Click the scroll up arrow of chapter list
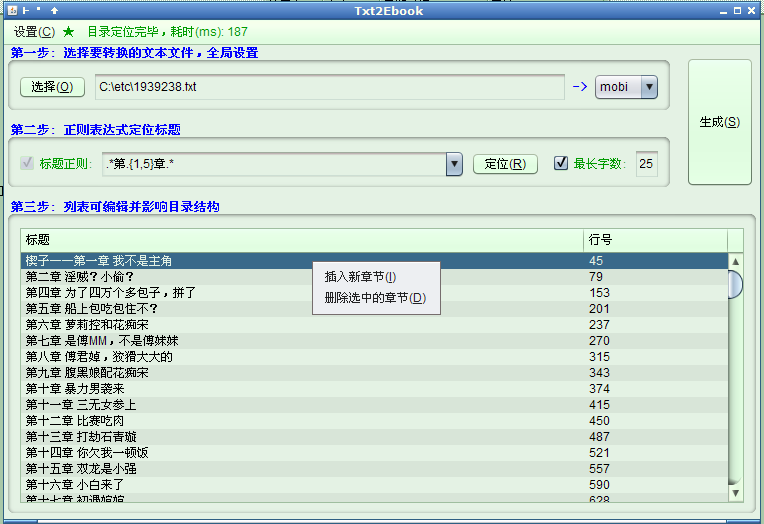The width and height of the screenshot is (764, 524). coord(735,261)
